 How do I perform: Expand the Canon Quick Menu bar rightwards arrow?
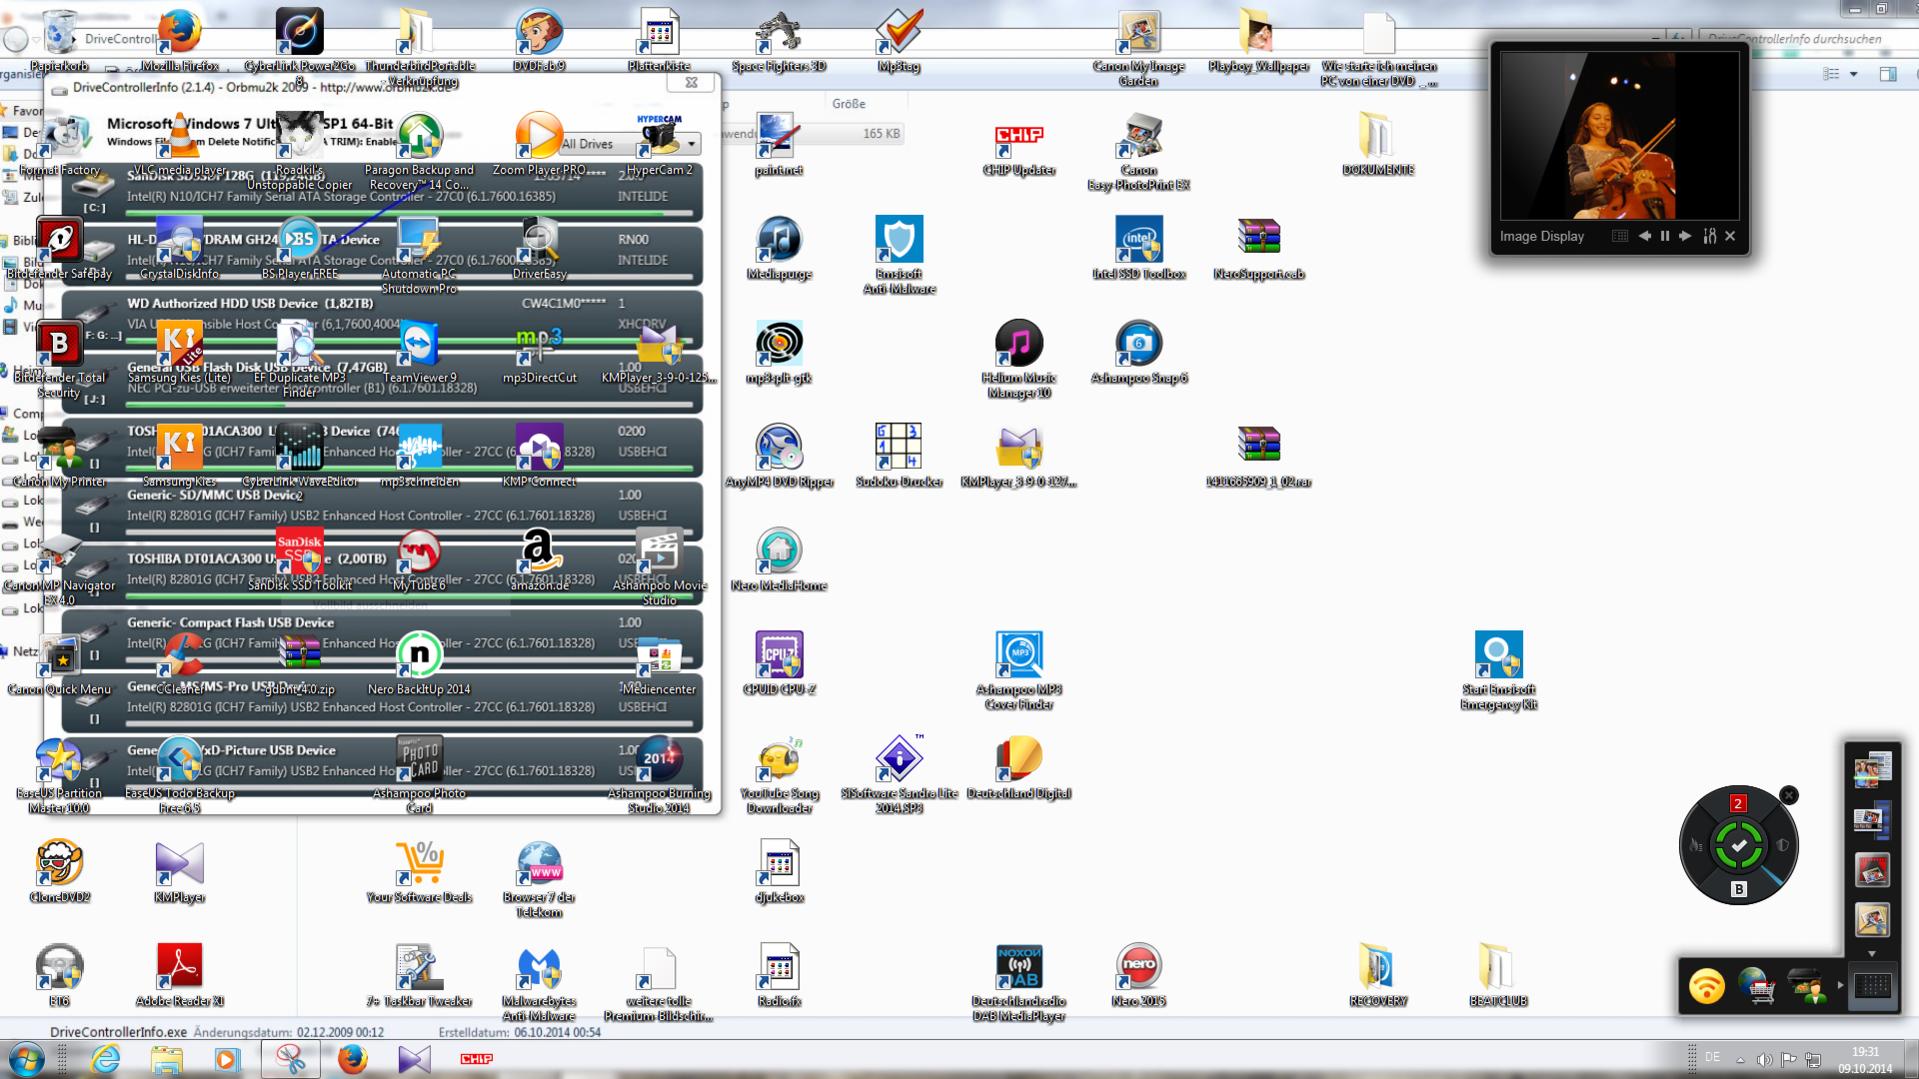point(1840,986)
